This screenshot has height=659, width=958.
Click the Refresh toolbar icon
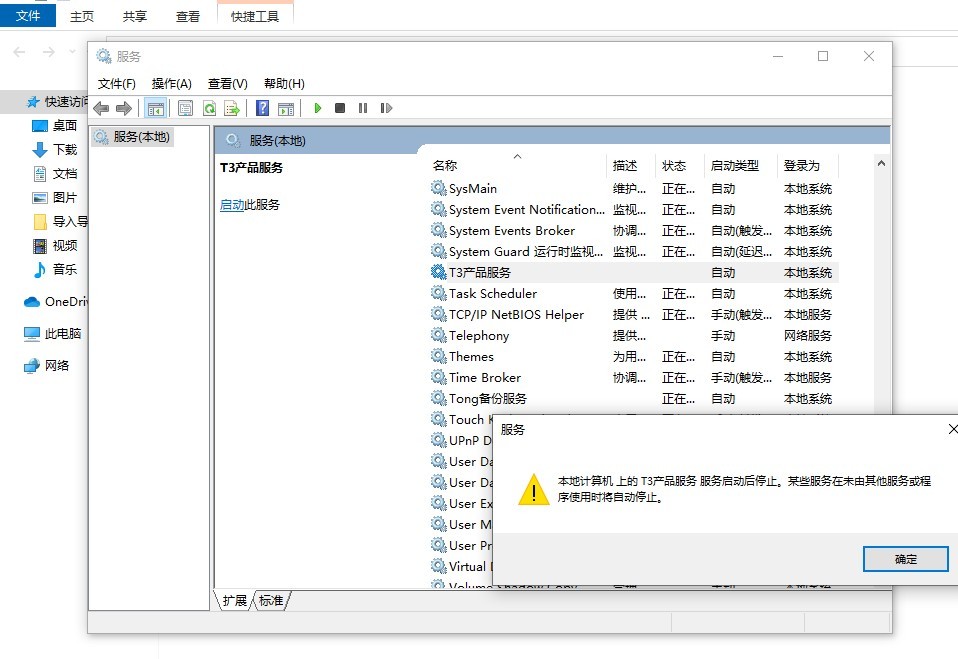coord(210,109)
